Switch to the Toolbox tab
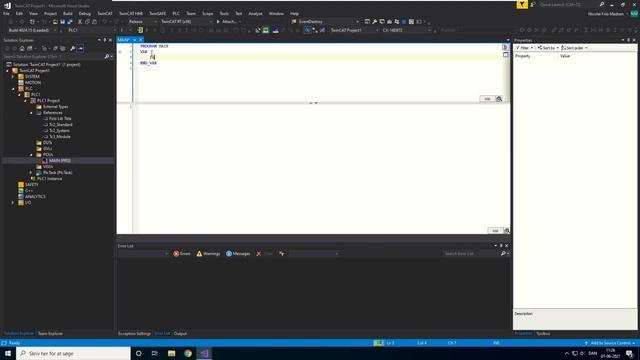The width and height of the screenshot is (640, 360). [543, 333]
